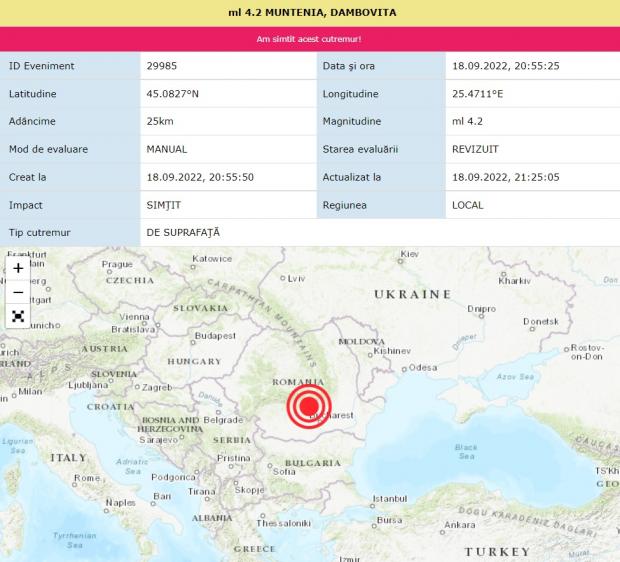Select longitude value 25.4711°E
Image resolution: width=620 pixels, height=562 pixels.
[x=478, y=94]
